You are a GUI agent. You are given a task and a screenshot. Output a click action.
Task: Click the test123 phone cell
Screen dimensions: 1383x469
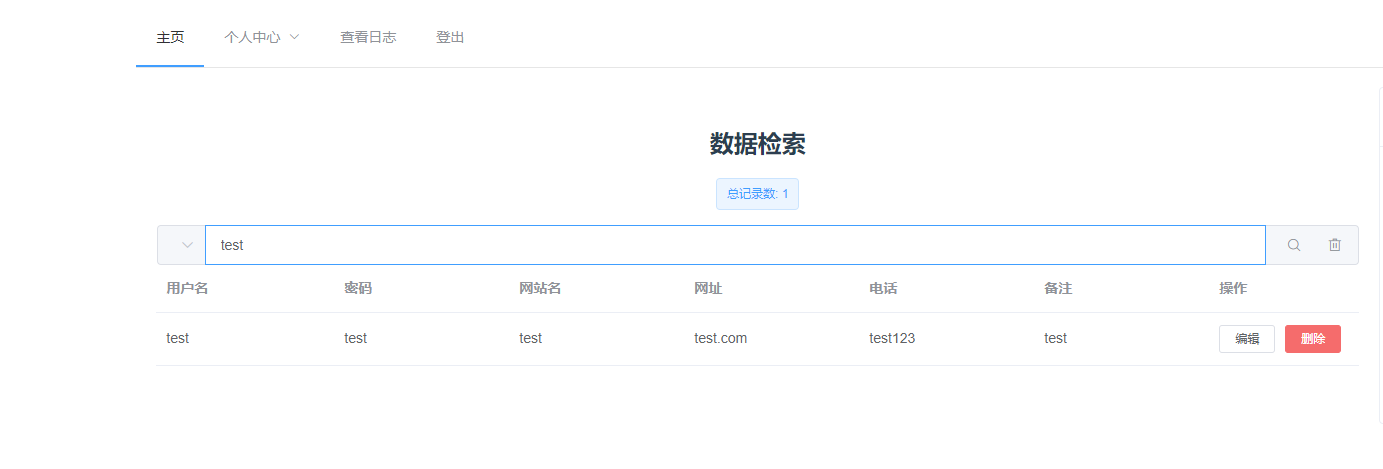click(892, 339)
